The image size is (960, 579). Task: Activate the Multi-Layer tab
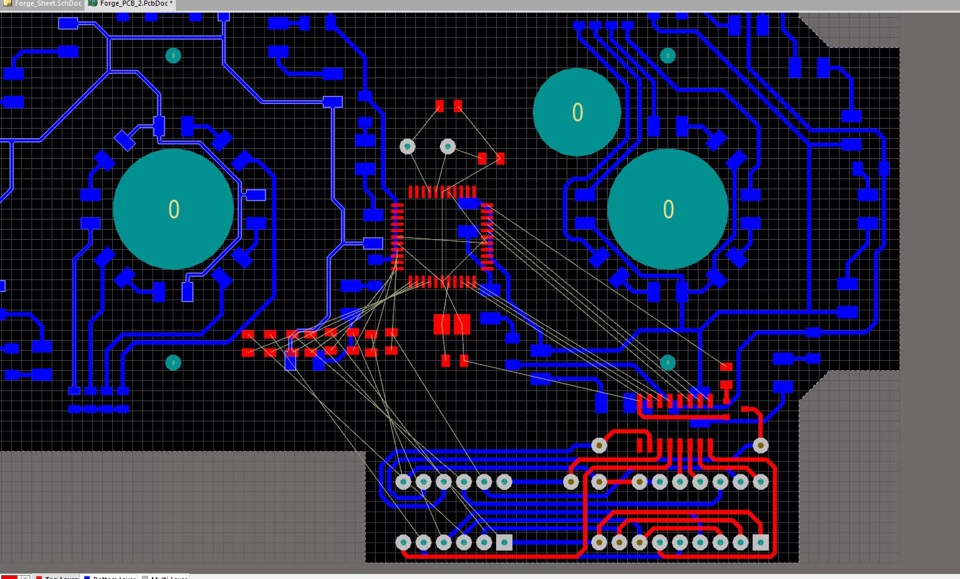[x=163, y=577]
